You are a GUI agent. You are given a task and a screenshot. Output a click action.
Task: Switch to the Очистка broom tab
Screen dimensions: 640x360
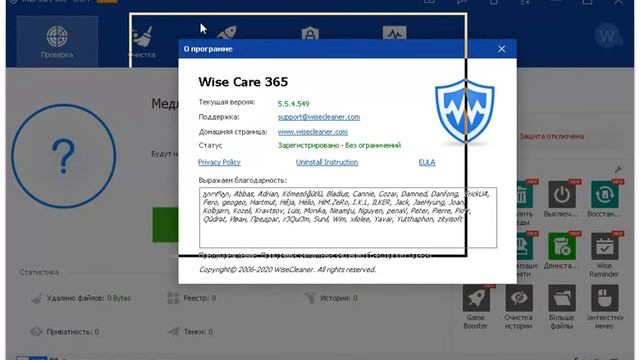142,42
